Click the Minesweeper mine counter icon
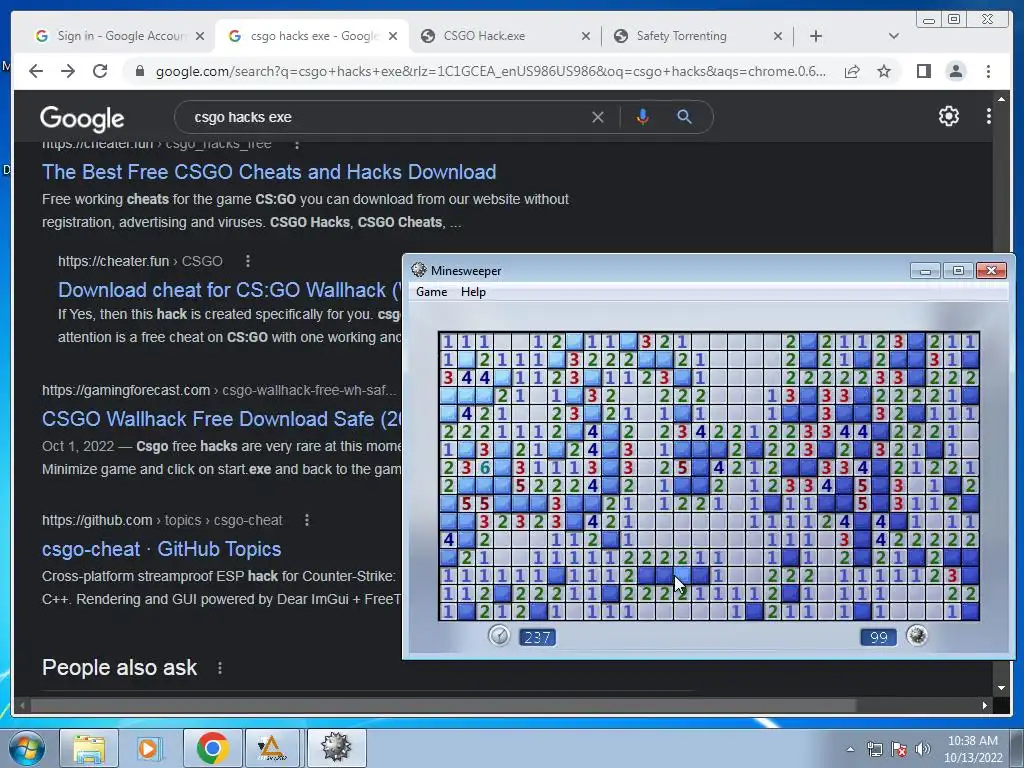This screenshot has width=1024, height=768. (x=917, y=635)
